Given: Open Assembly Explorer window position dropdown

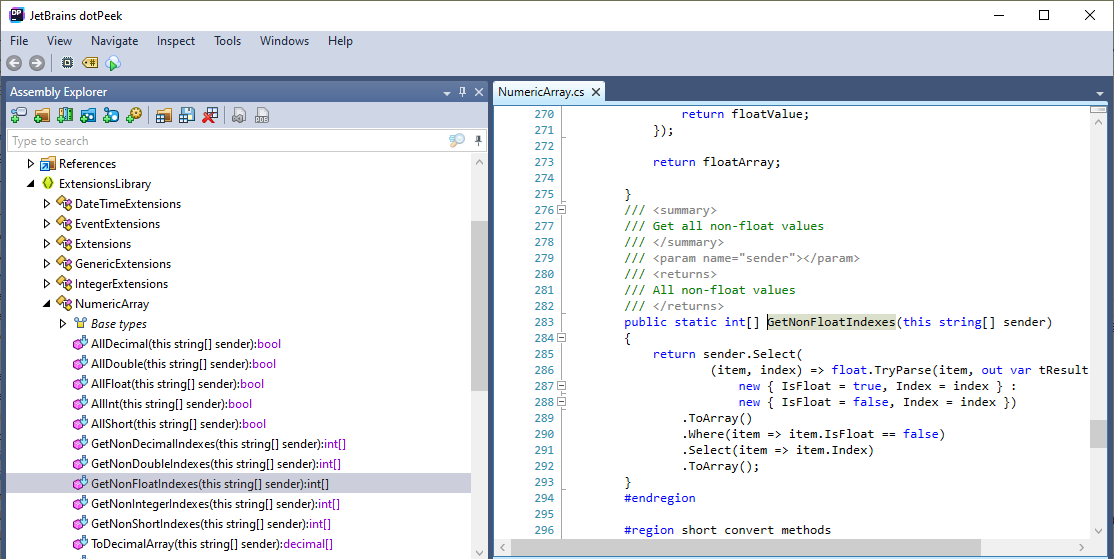Looking at the screenshot, I should [447, 93].
